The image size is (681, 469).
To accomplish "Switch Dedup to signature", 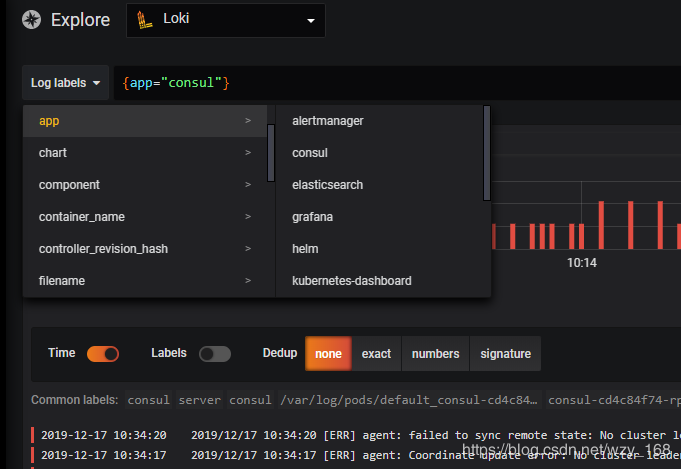I will point(505,354).
